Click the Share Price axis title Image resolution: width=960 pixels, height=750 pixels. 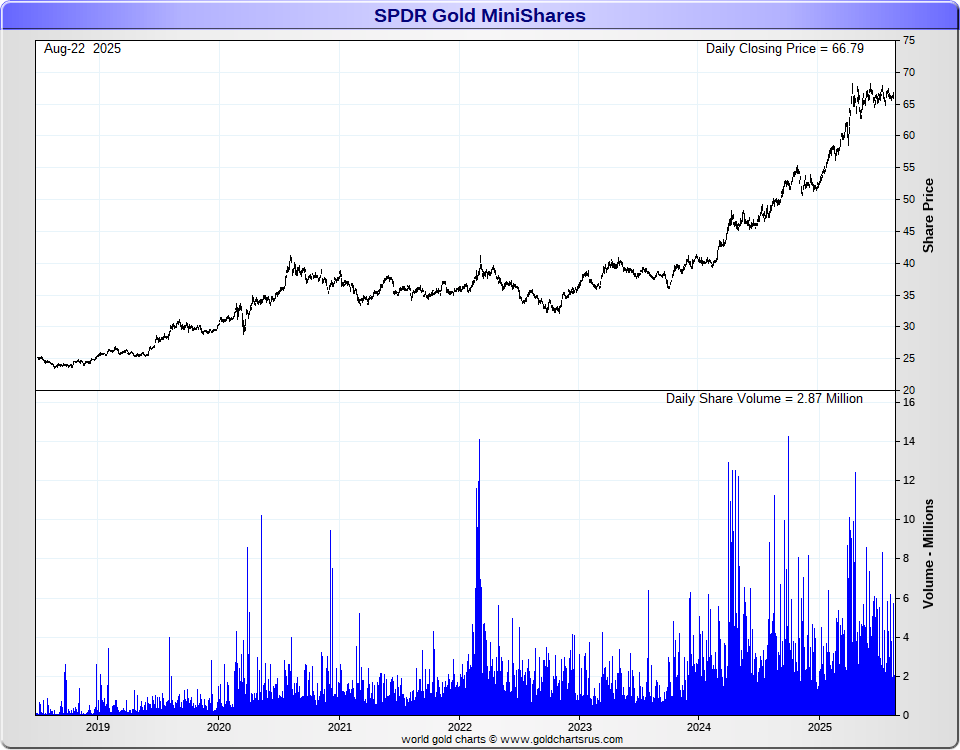(928, 215)
